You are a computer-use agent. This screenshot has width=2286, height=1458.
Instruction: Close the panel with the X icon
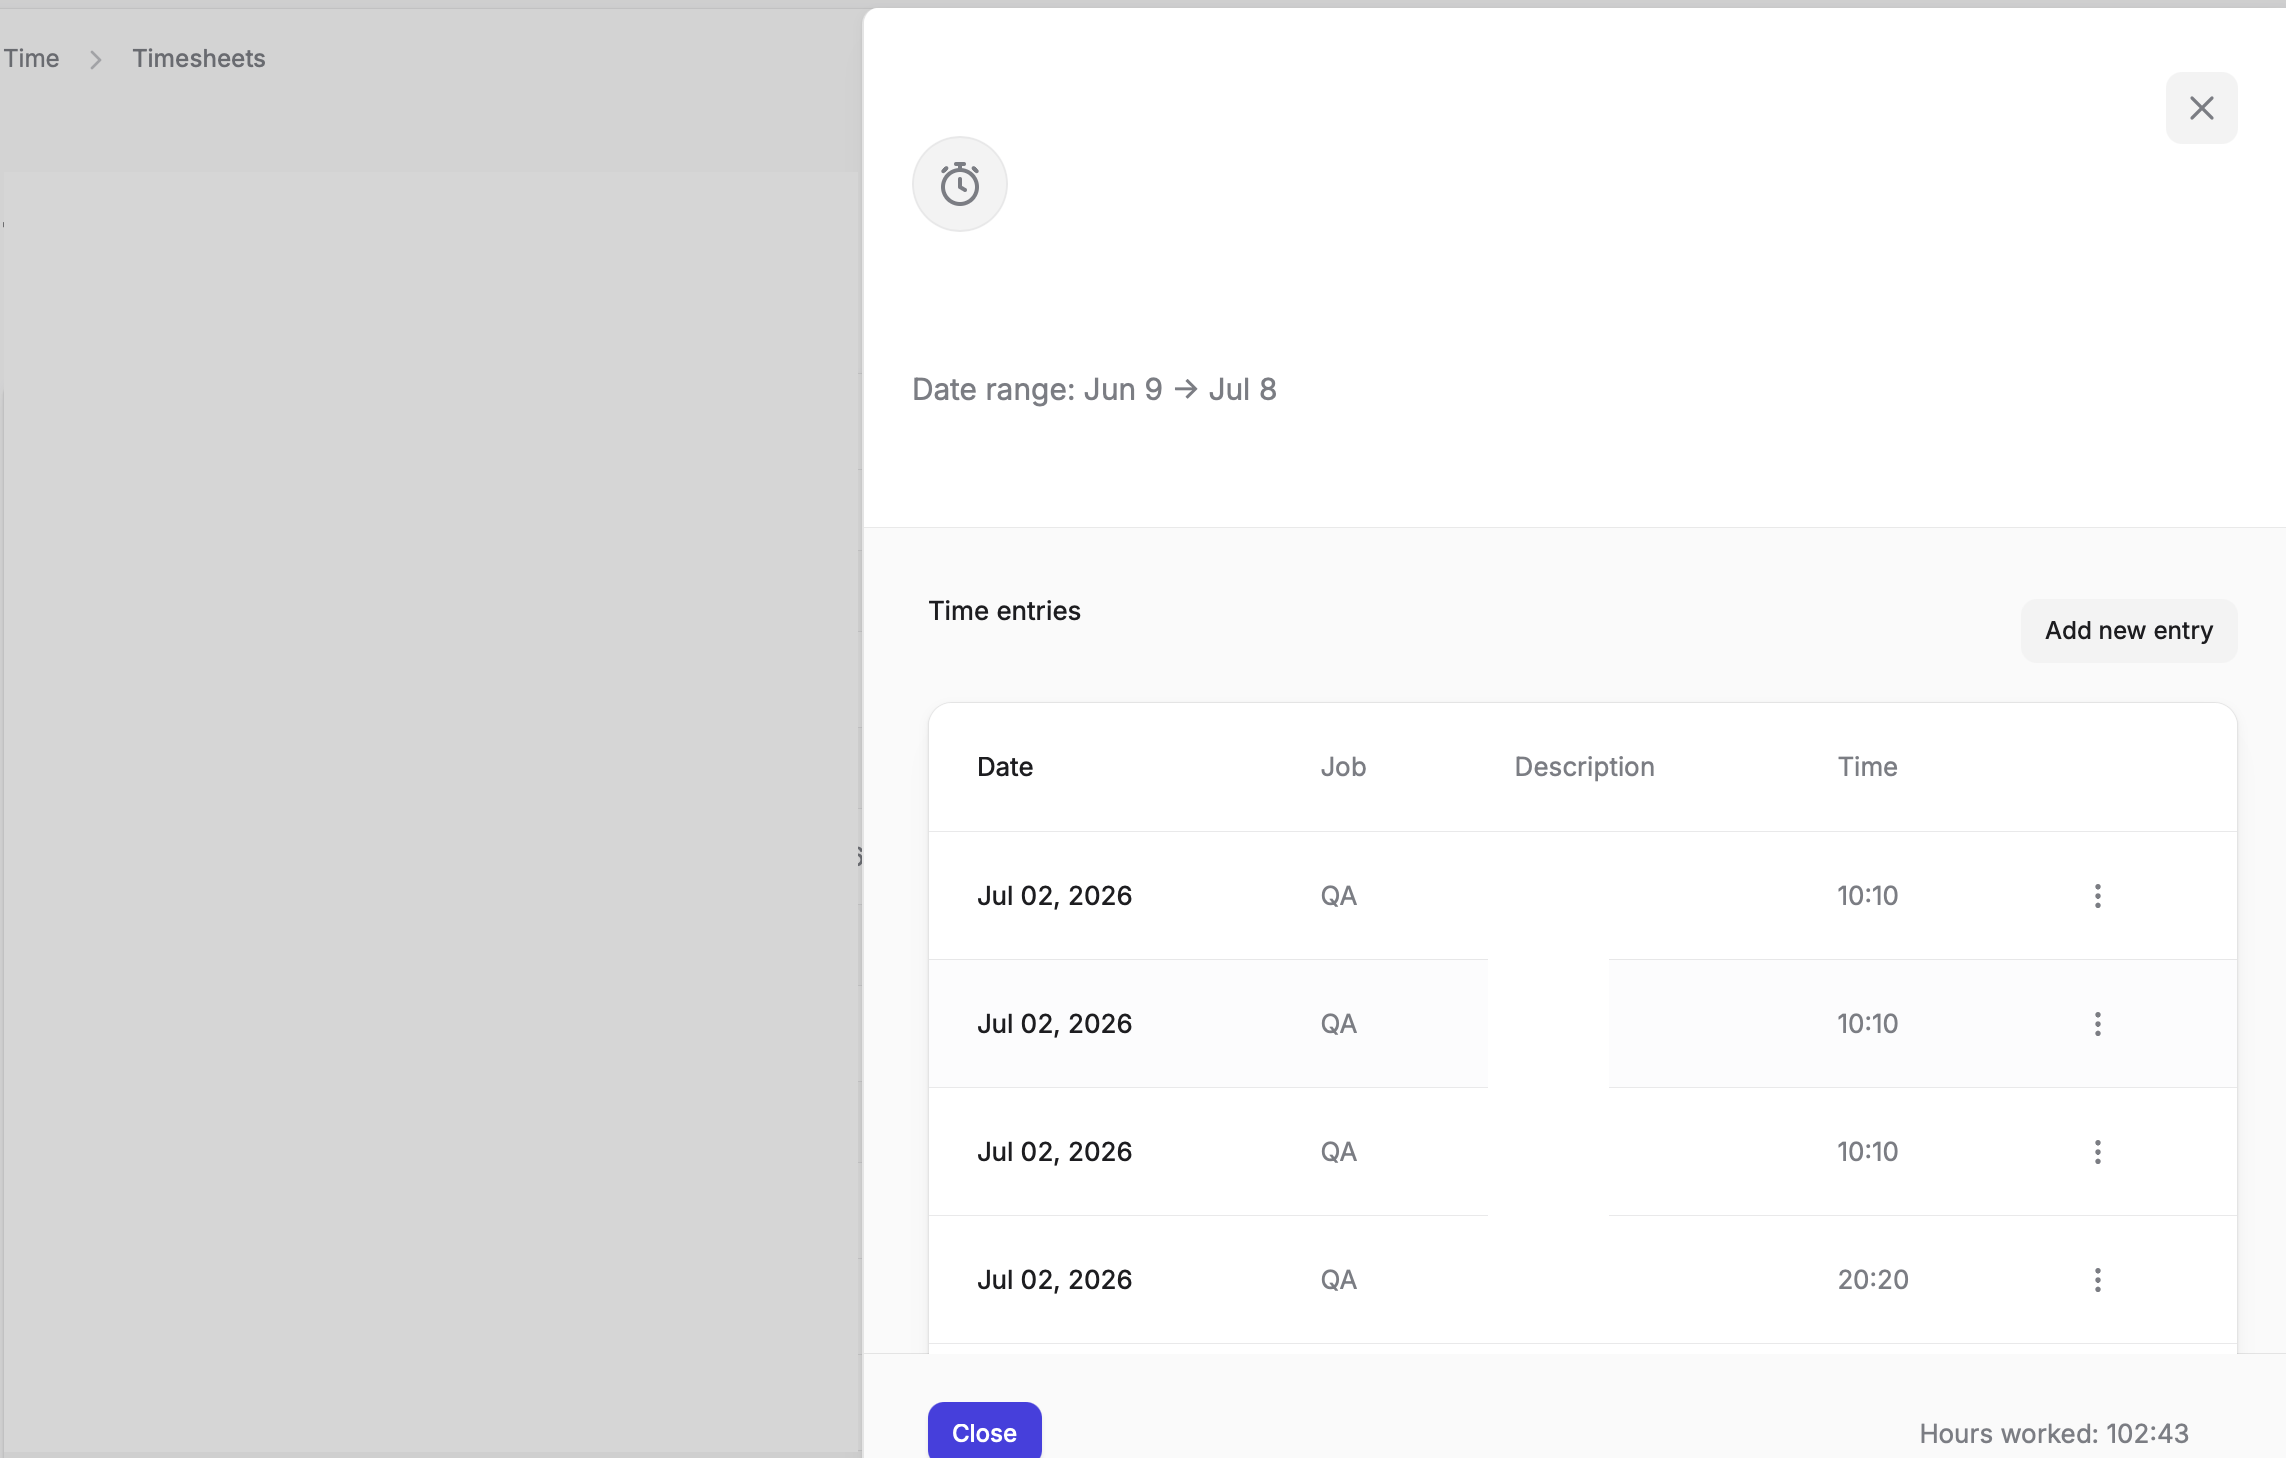click(2201, 108)
